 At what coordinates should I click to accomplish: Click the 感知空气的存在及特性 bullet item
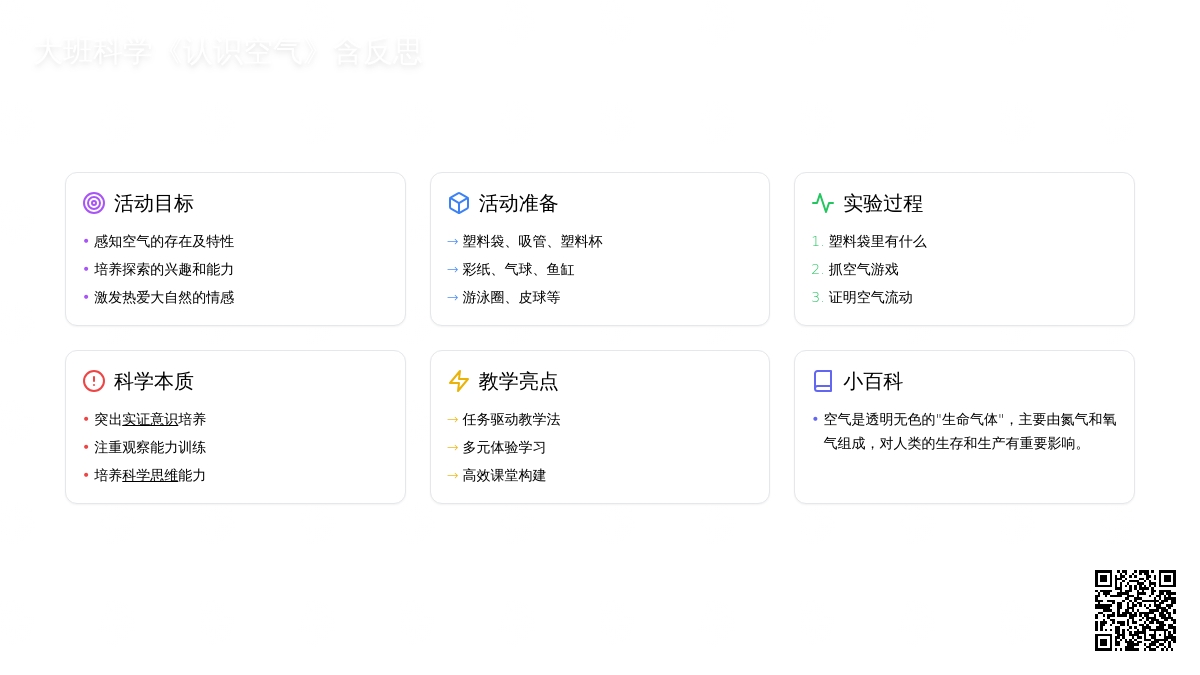pyautogui.click(x=164, y=242)
